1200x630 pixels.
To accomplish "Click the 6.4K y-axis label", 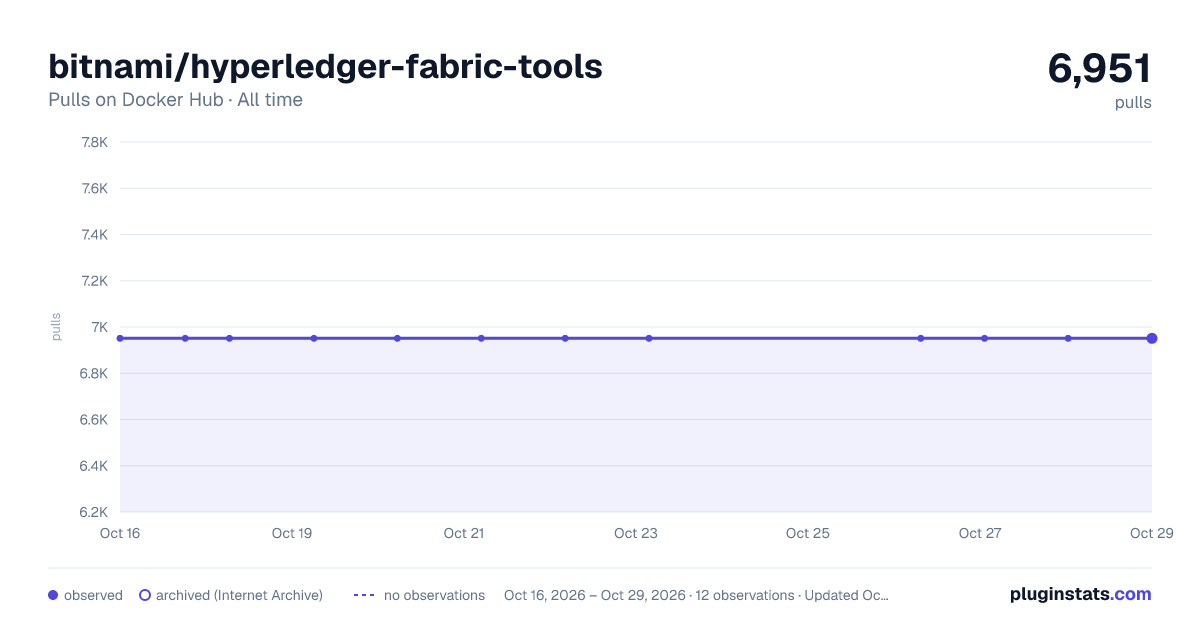I will click(x=94, y=466).
